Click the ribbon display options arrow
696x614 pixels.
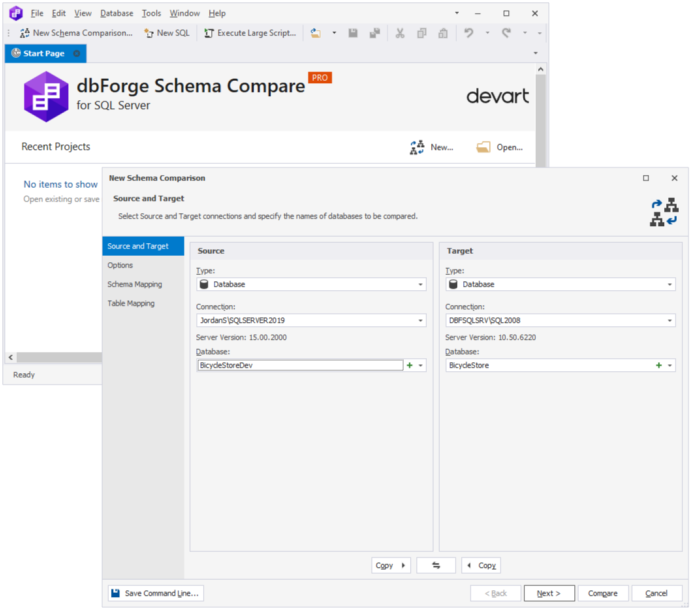point(456,13)
